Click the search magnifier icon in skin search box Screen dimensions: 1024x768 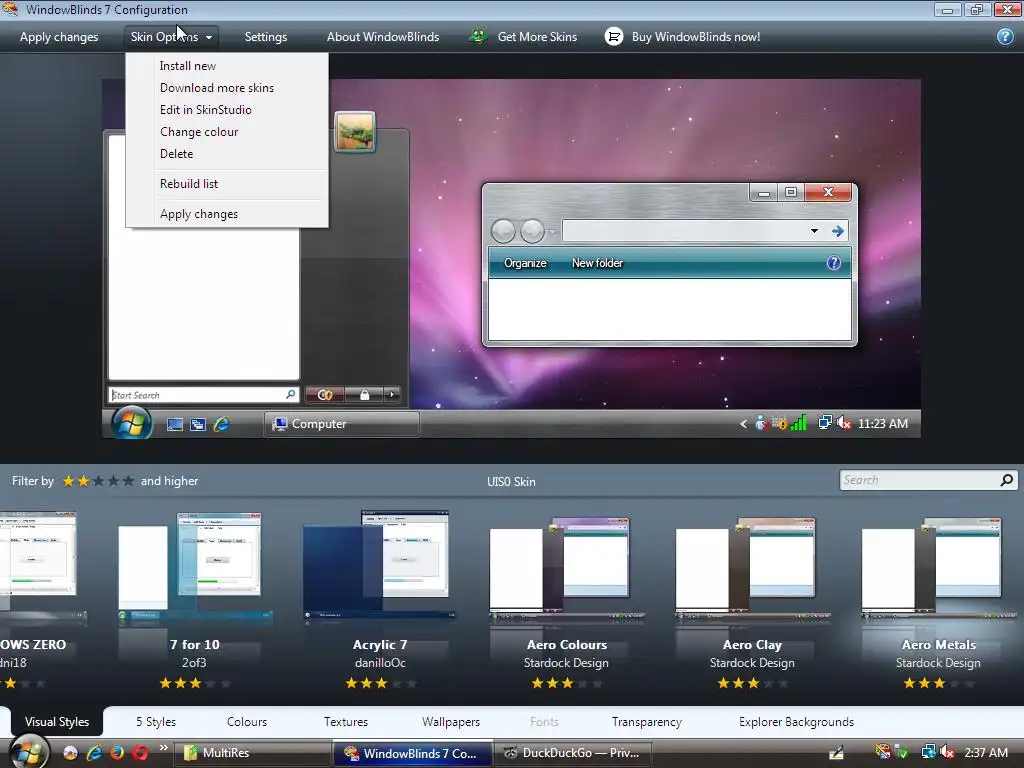(x=1006, y=480)
